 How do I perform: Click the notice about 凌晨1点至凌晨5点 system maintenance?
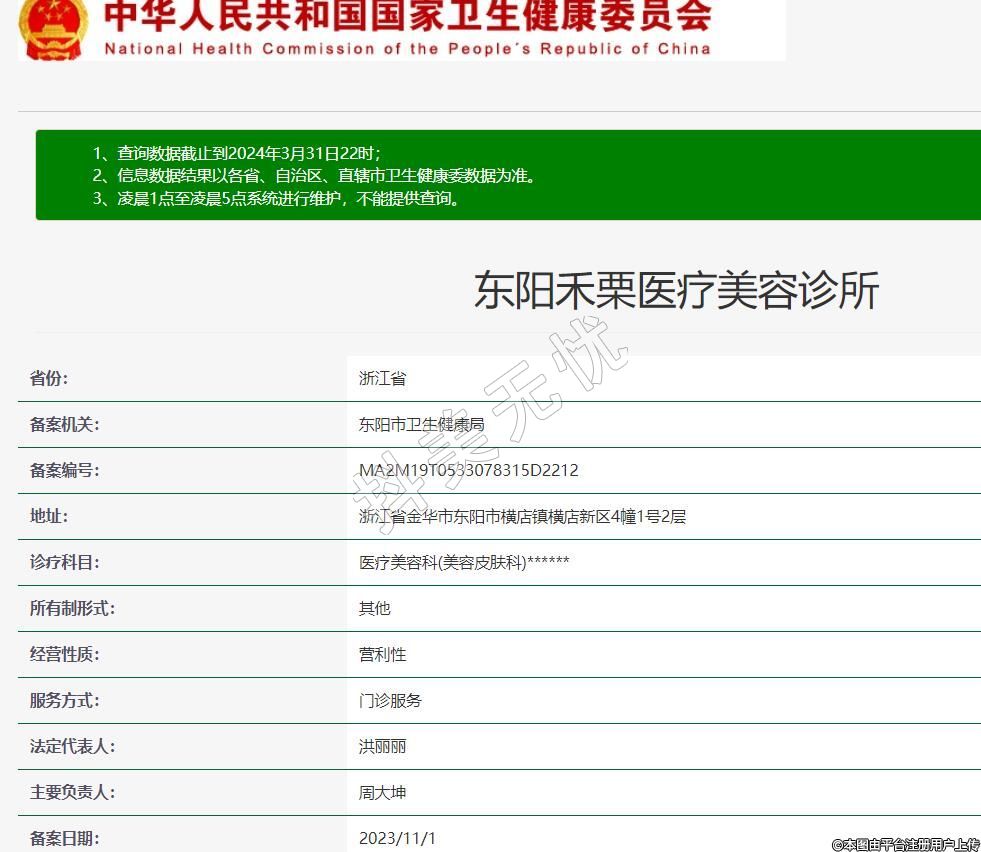pyautogui.click(x=277, y=198)
